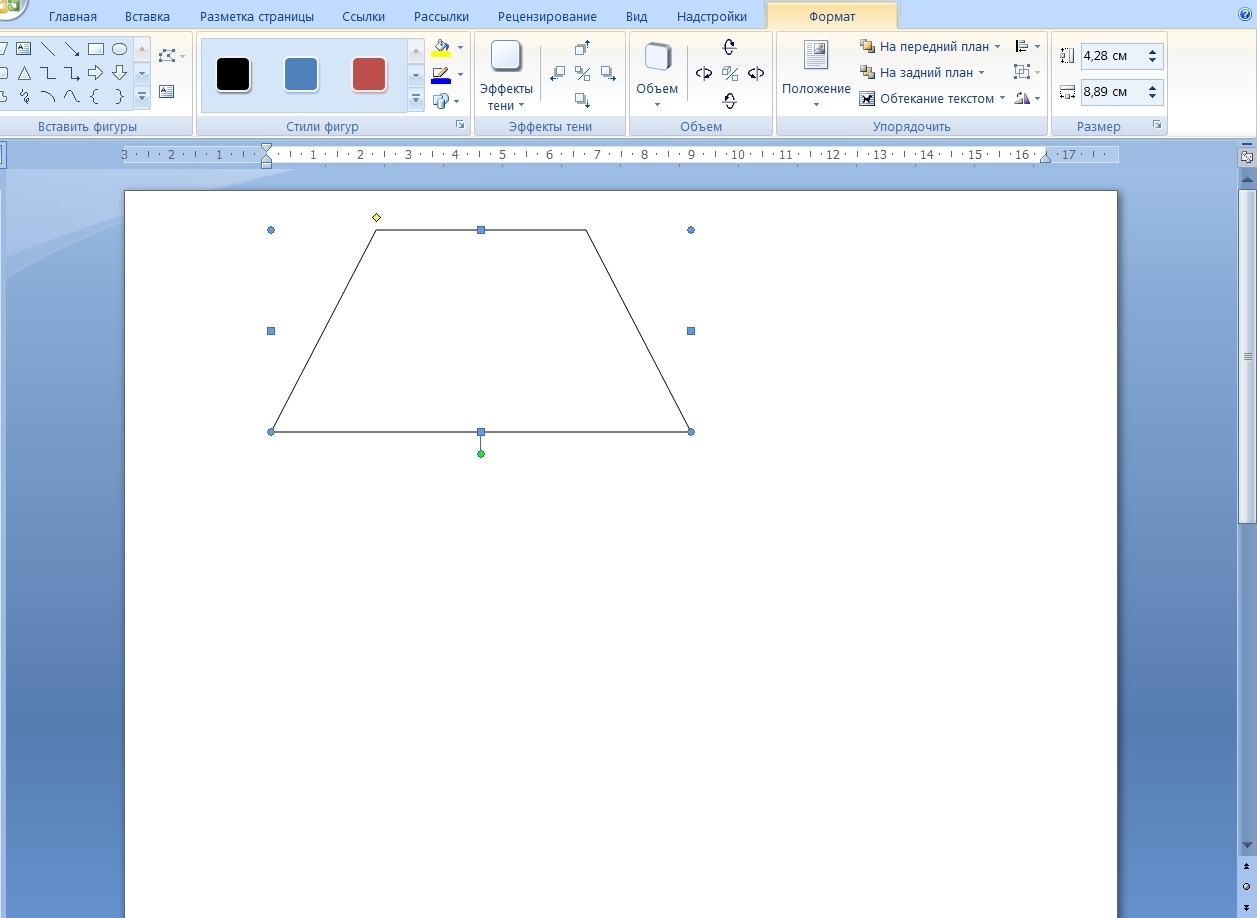Toggle shadow on/off center icon

click(x=582, y=74)
